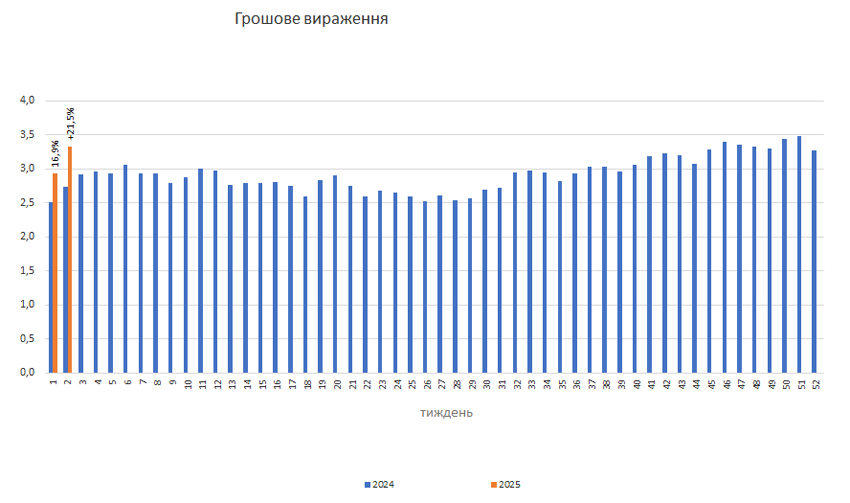Click the "+21,5%" data label
This screenshot has width=850, height=503.
(71, 124)
